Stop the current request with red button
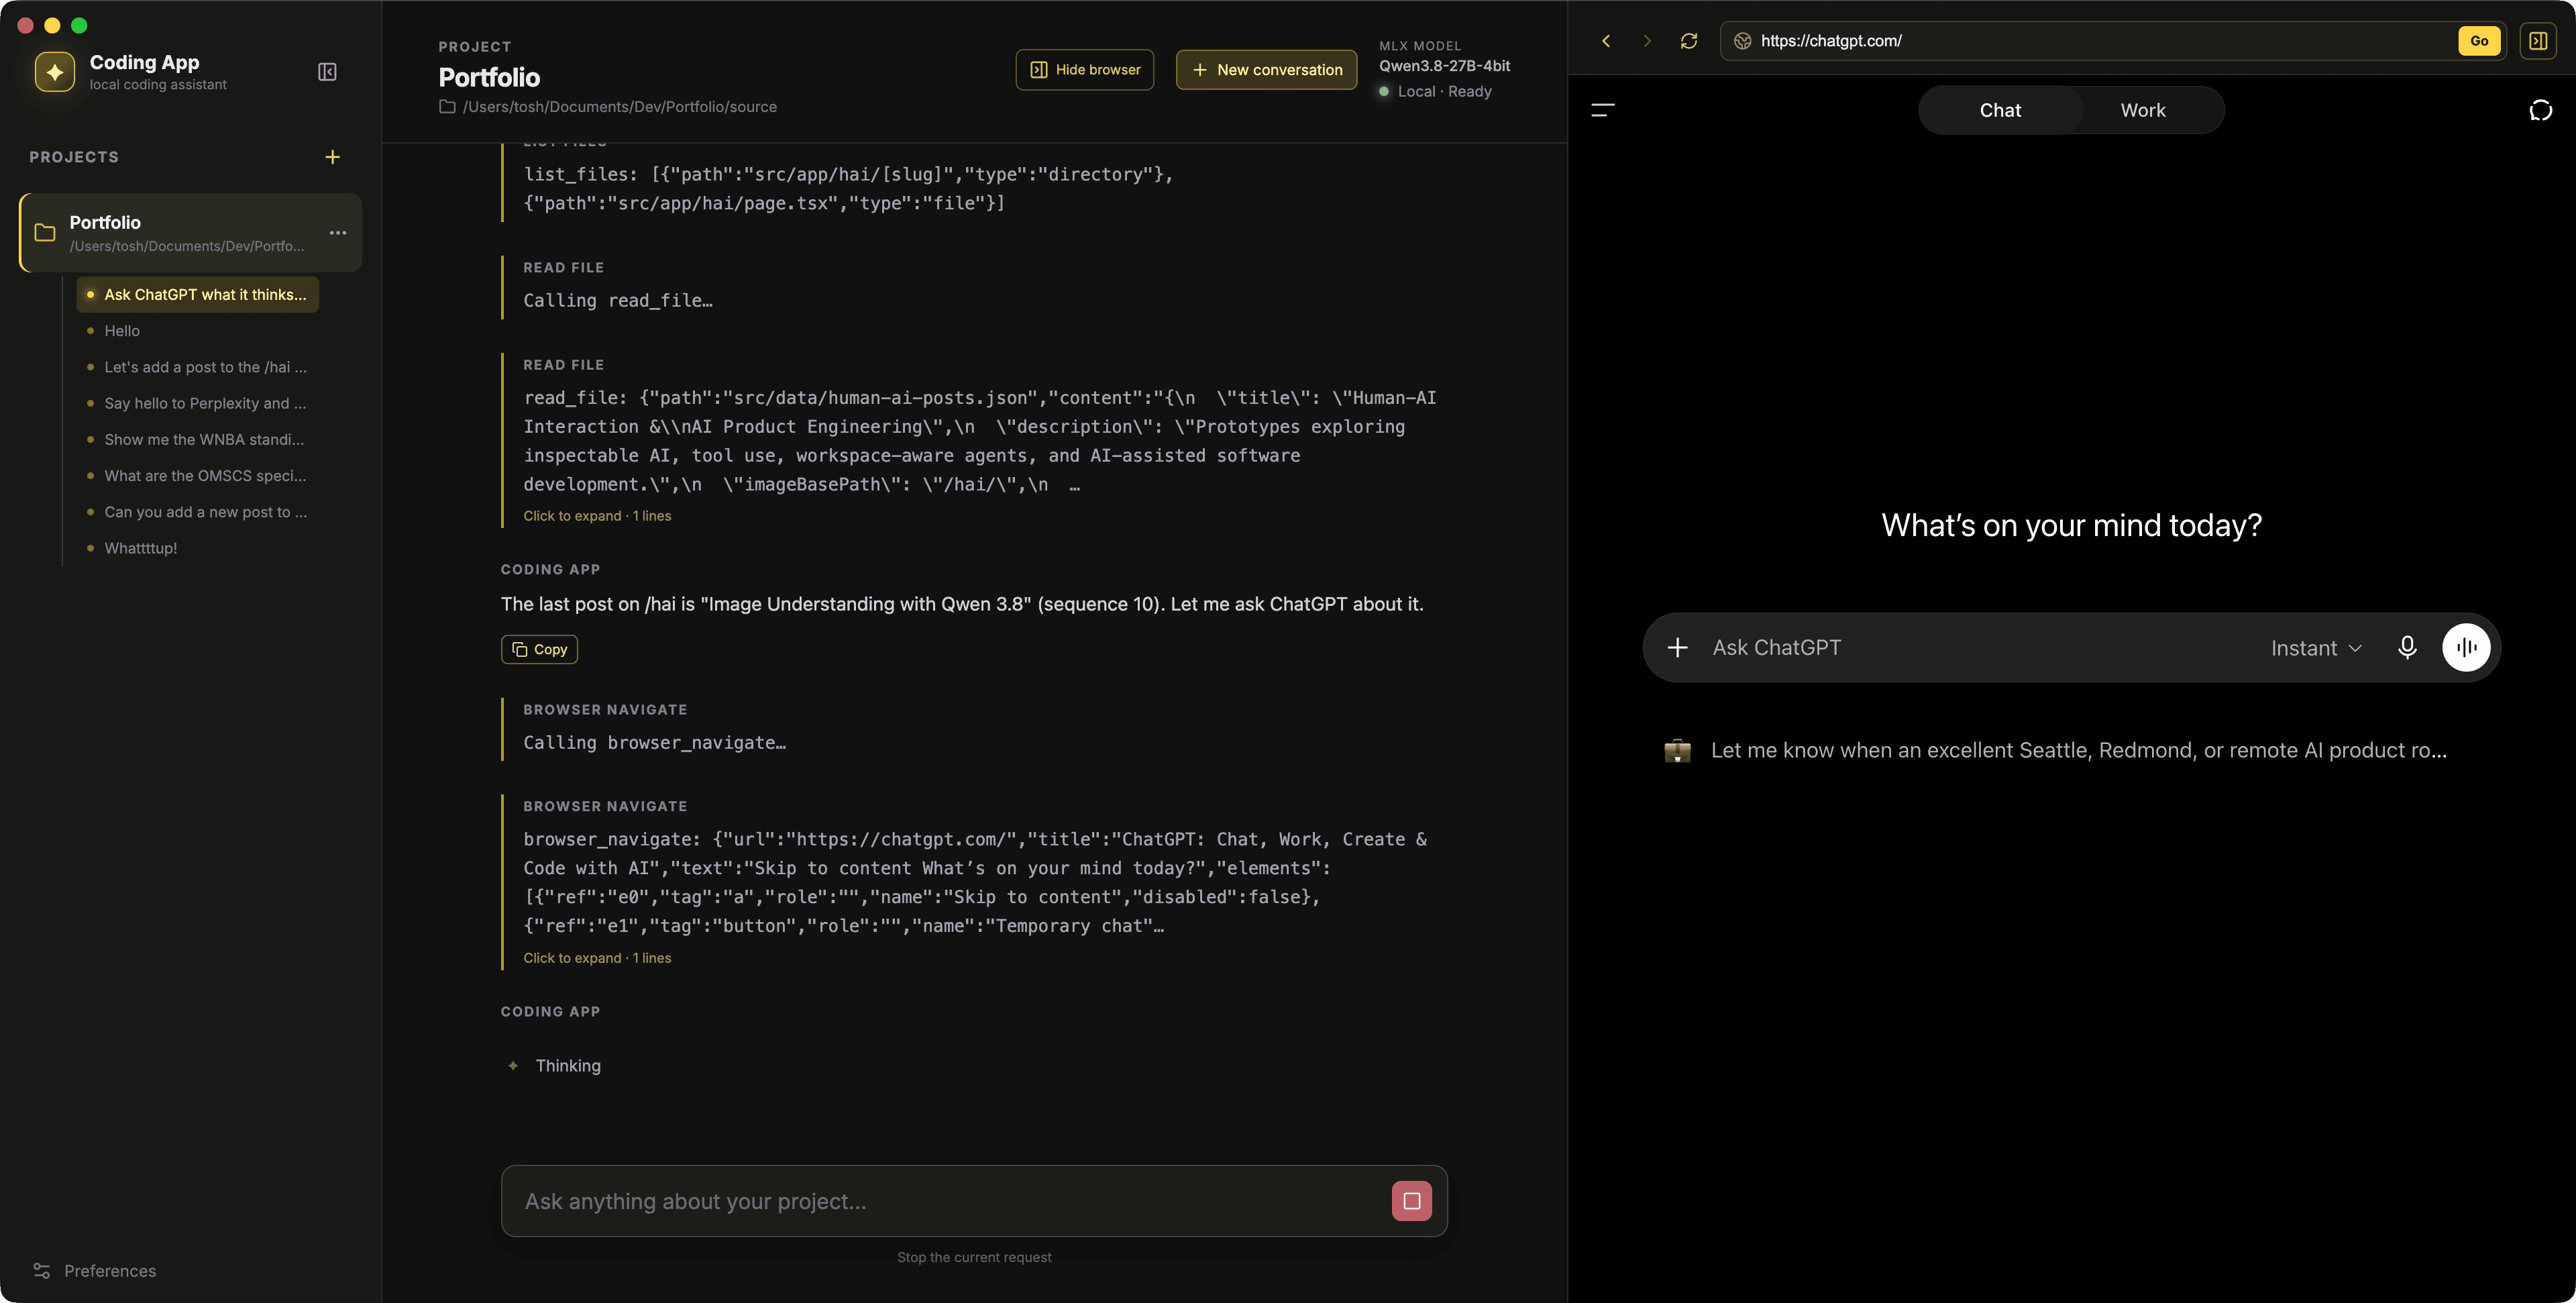This screenshot has width=2576, height=1303. click(x=1412, y=1201)
